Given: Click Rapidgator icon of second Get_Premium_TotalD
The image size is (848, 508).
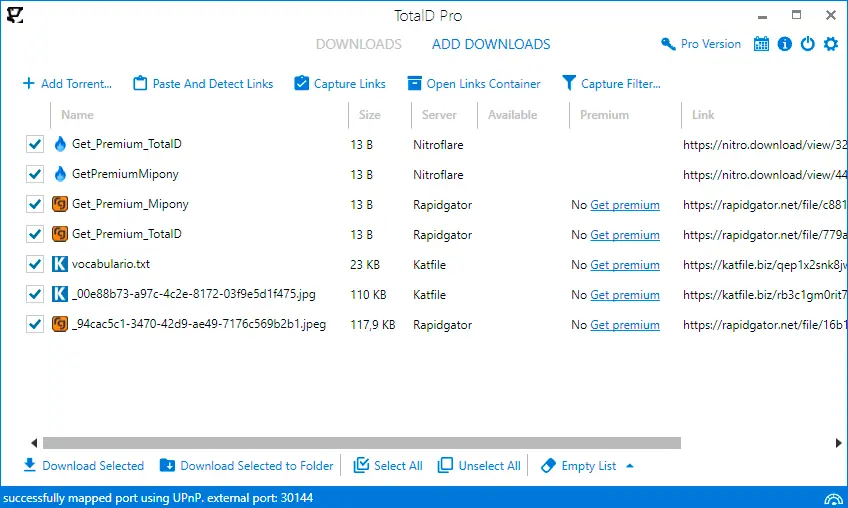Looking at the screenshot, I should pos(59,234).
